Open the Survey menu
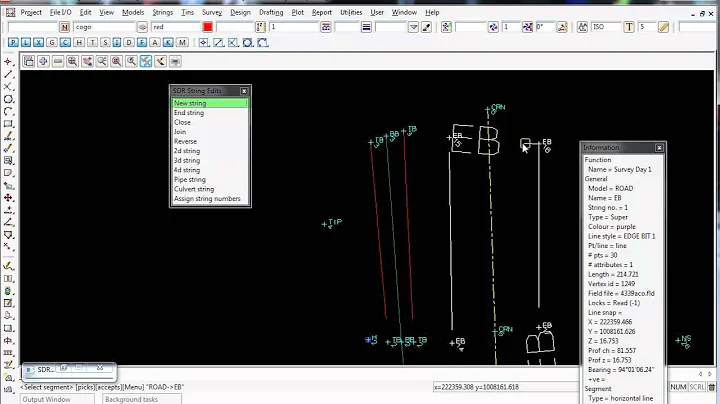Viewport: 720px width, 404px height. tap(212, 12)
